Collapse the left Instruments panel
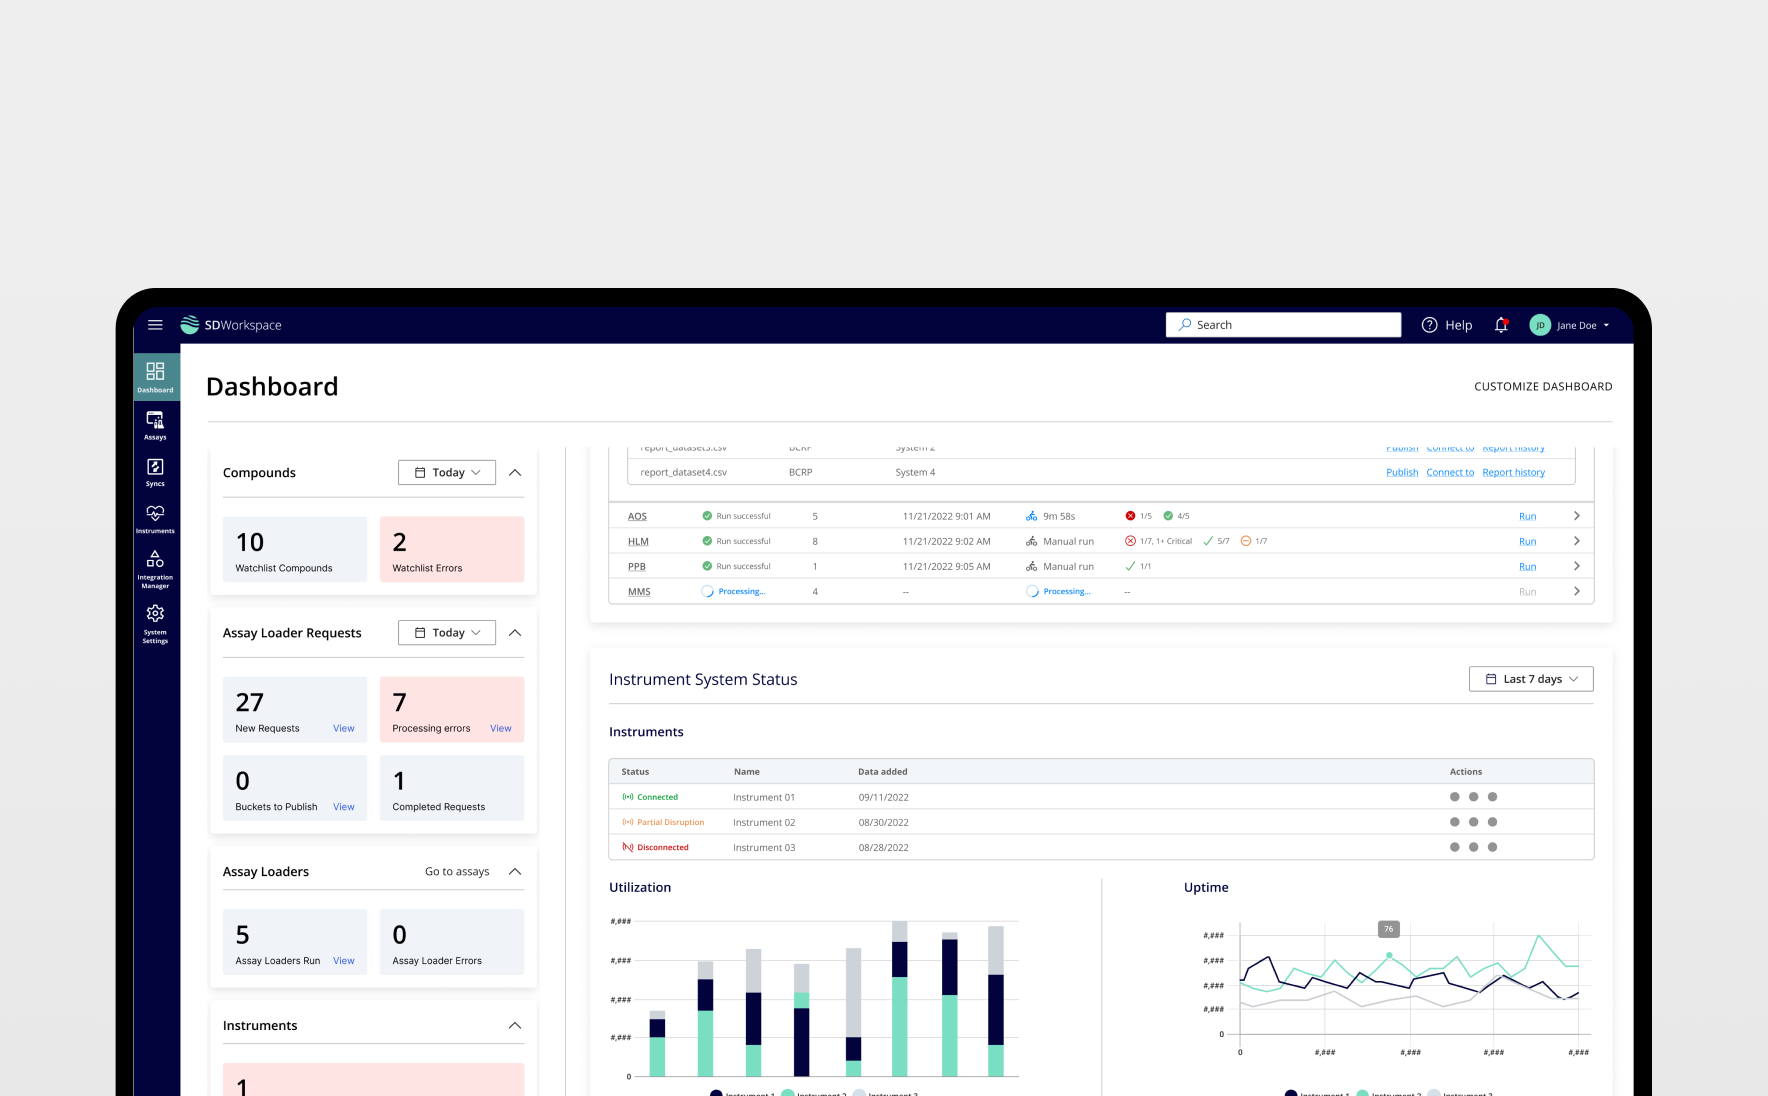 pos(515,1025)
